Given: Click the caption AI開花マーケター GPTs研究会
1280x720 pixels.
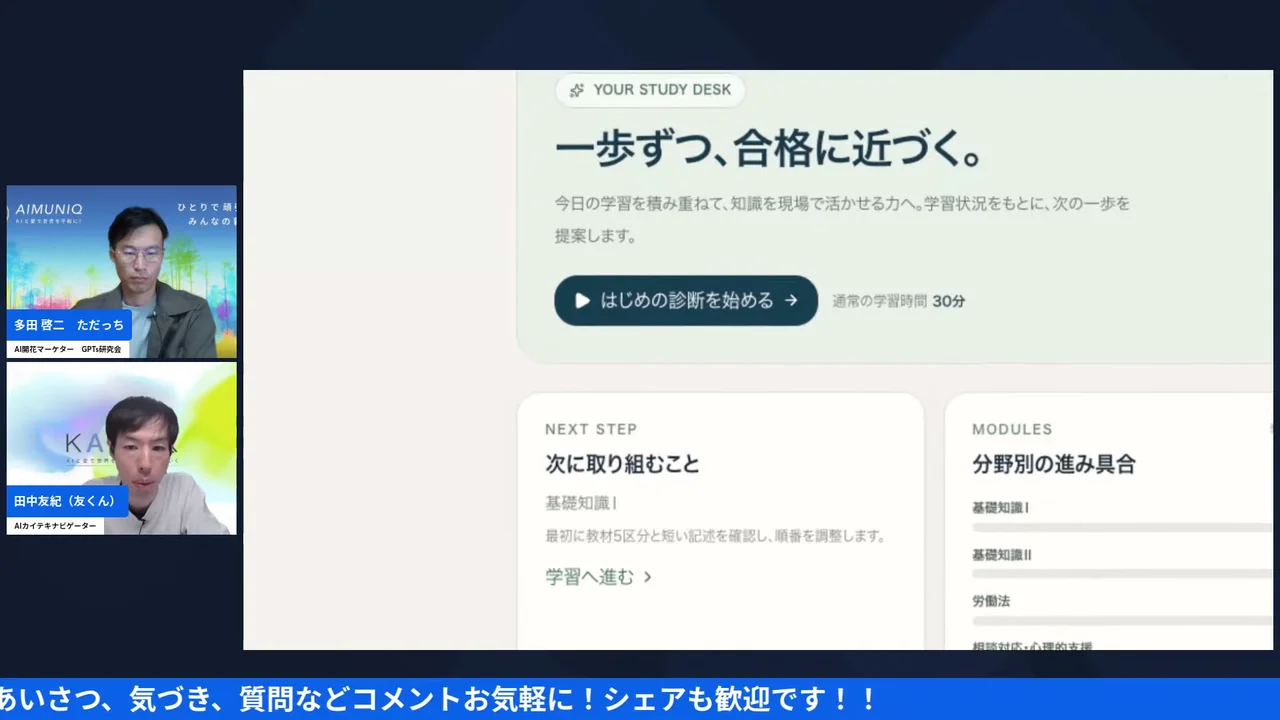Looking at the screenshot, I should point(68,350).
